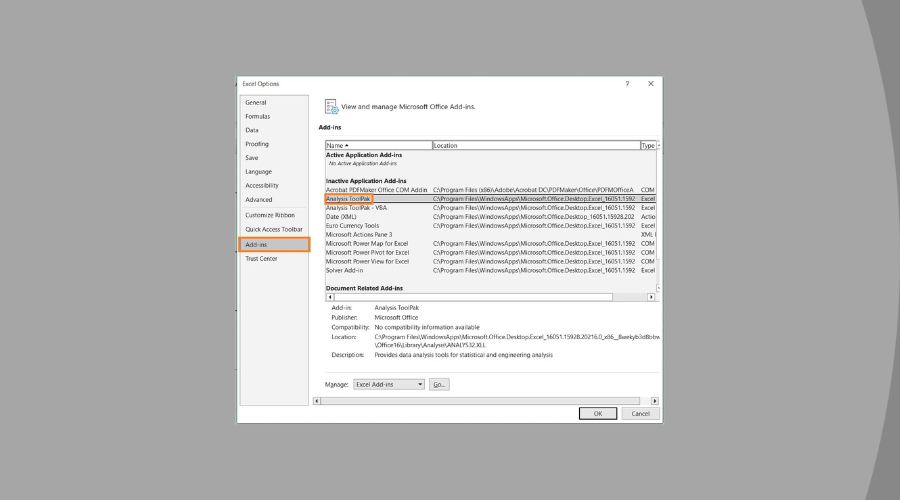Close the Excel Options dialog
Image resolution: width=900 pixels, height=500 pixels.
pyautogui.click(x=651, y=84)
